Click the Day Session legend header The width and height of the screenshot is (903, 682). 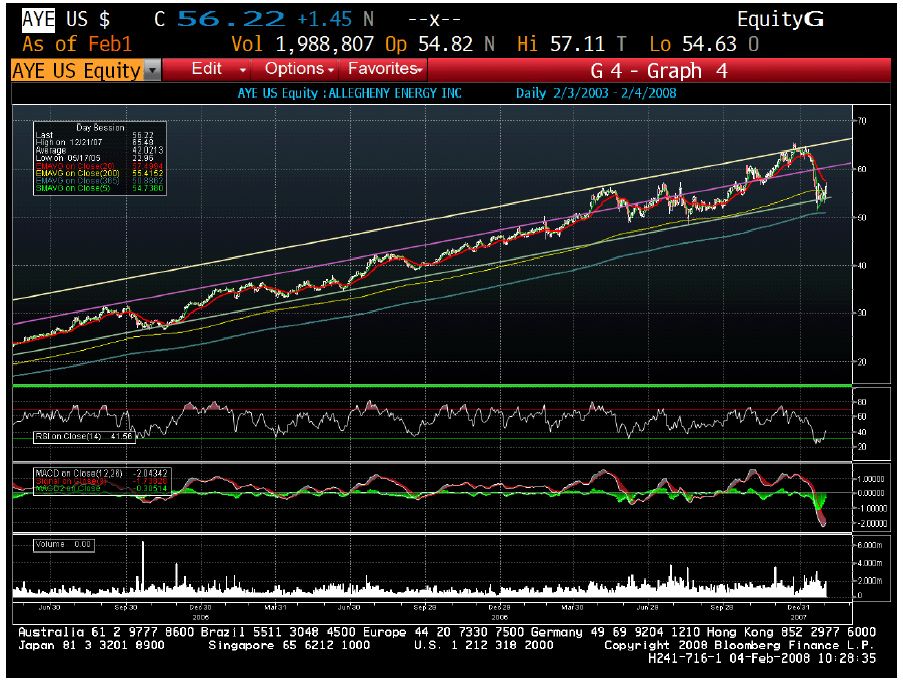click(100, 128)
